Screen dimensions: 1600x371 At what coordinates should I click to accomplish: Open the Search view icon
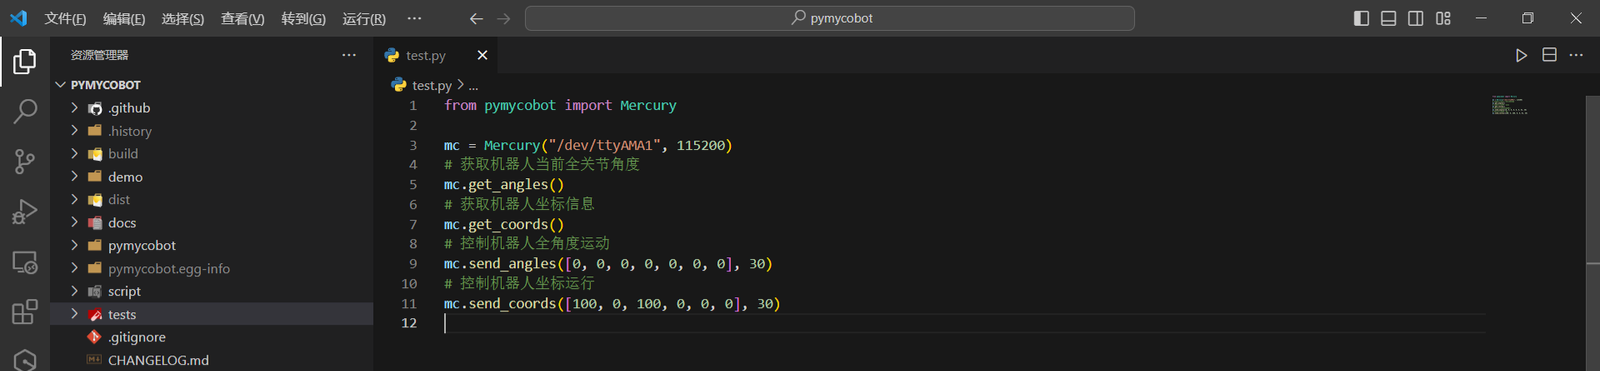25,111
